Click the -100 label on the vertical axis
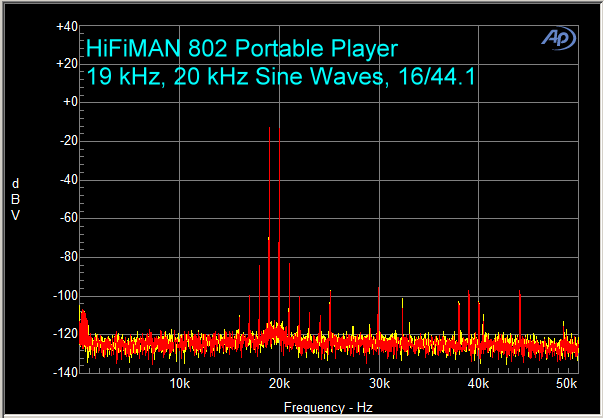 [x=66, y=296]
